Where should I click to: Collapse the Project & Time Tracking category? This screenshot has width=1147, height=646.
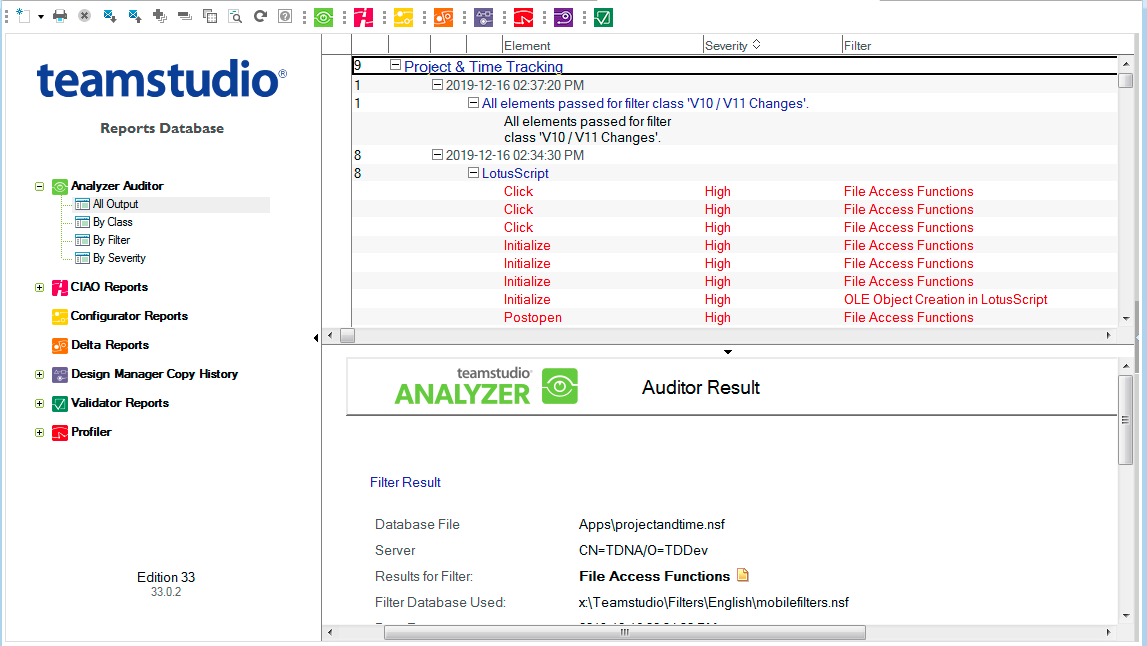(x=395, y=65)
